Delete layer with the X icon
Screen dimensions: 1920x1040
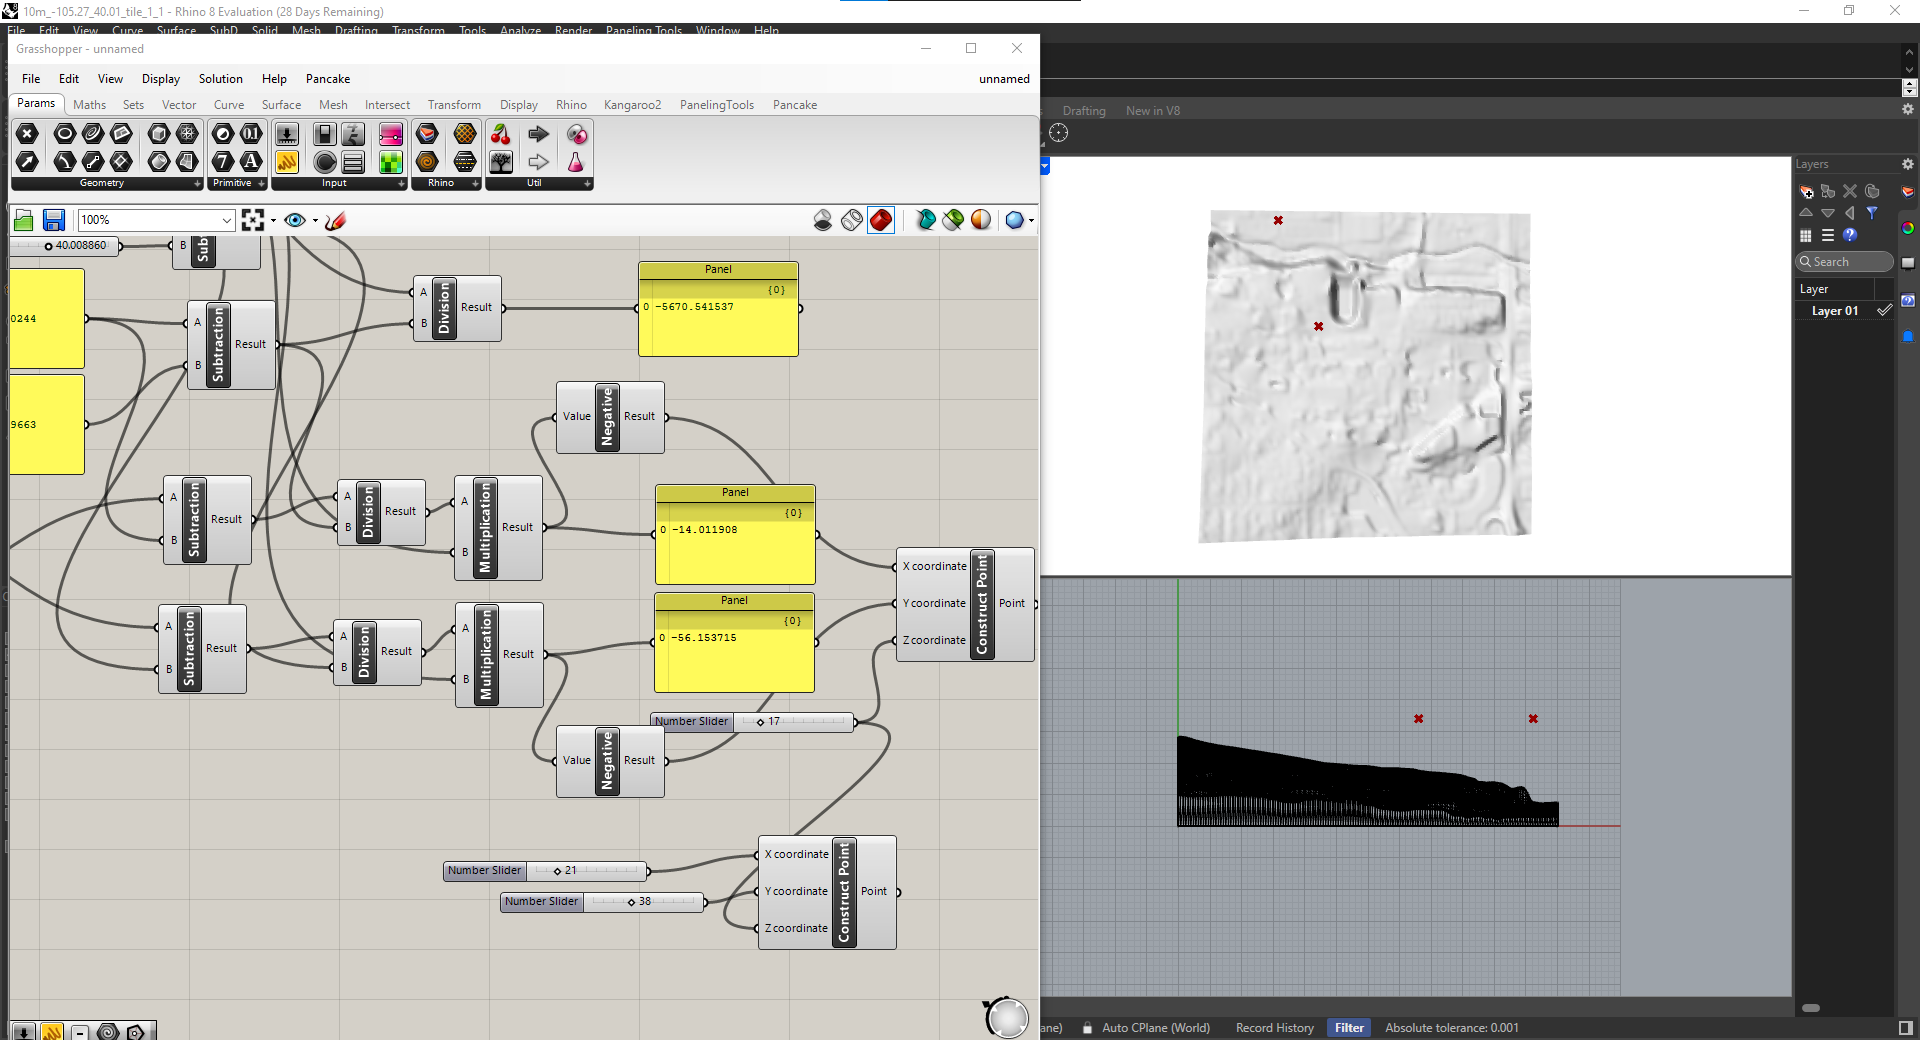[1850, 191]
